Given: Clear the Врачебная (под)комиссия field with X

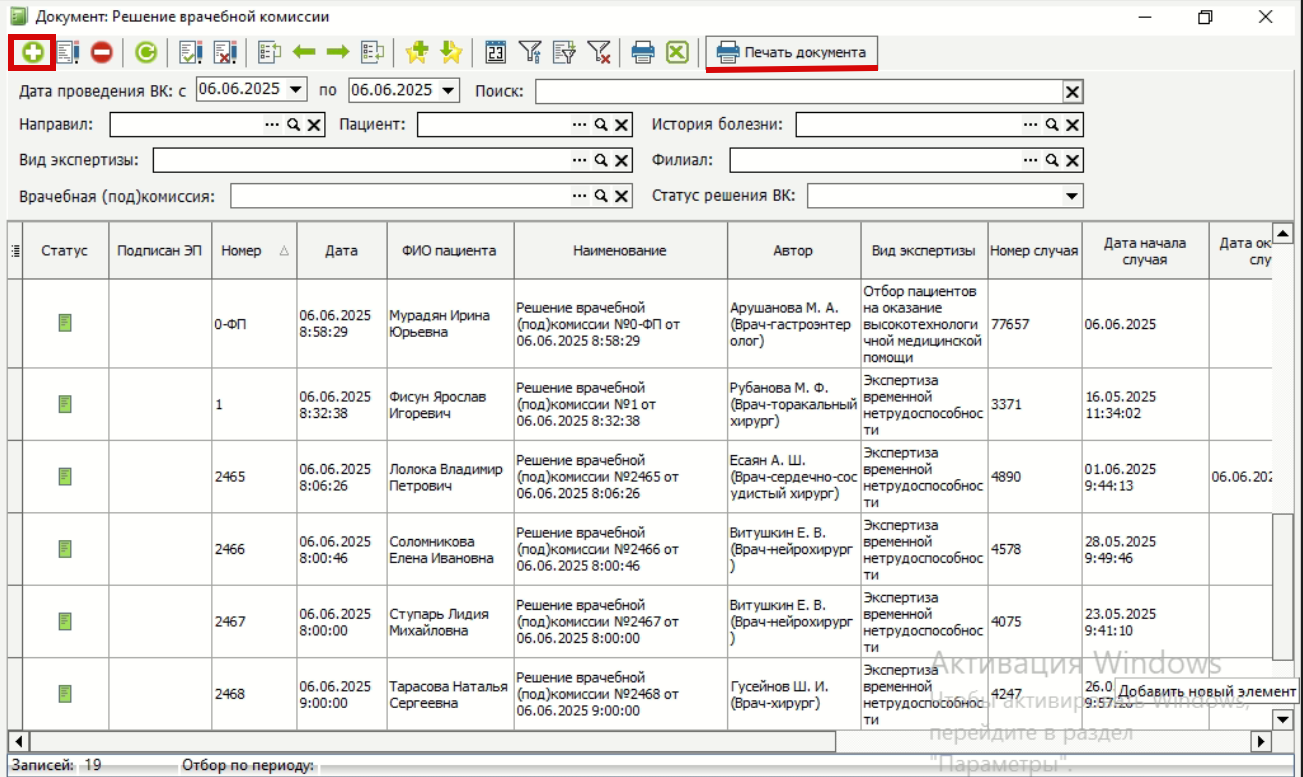Looking at the screenshot, I should (x=621, y=196).
